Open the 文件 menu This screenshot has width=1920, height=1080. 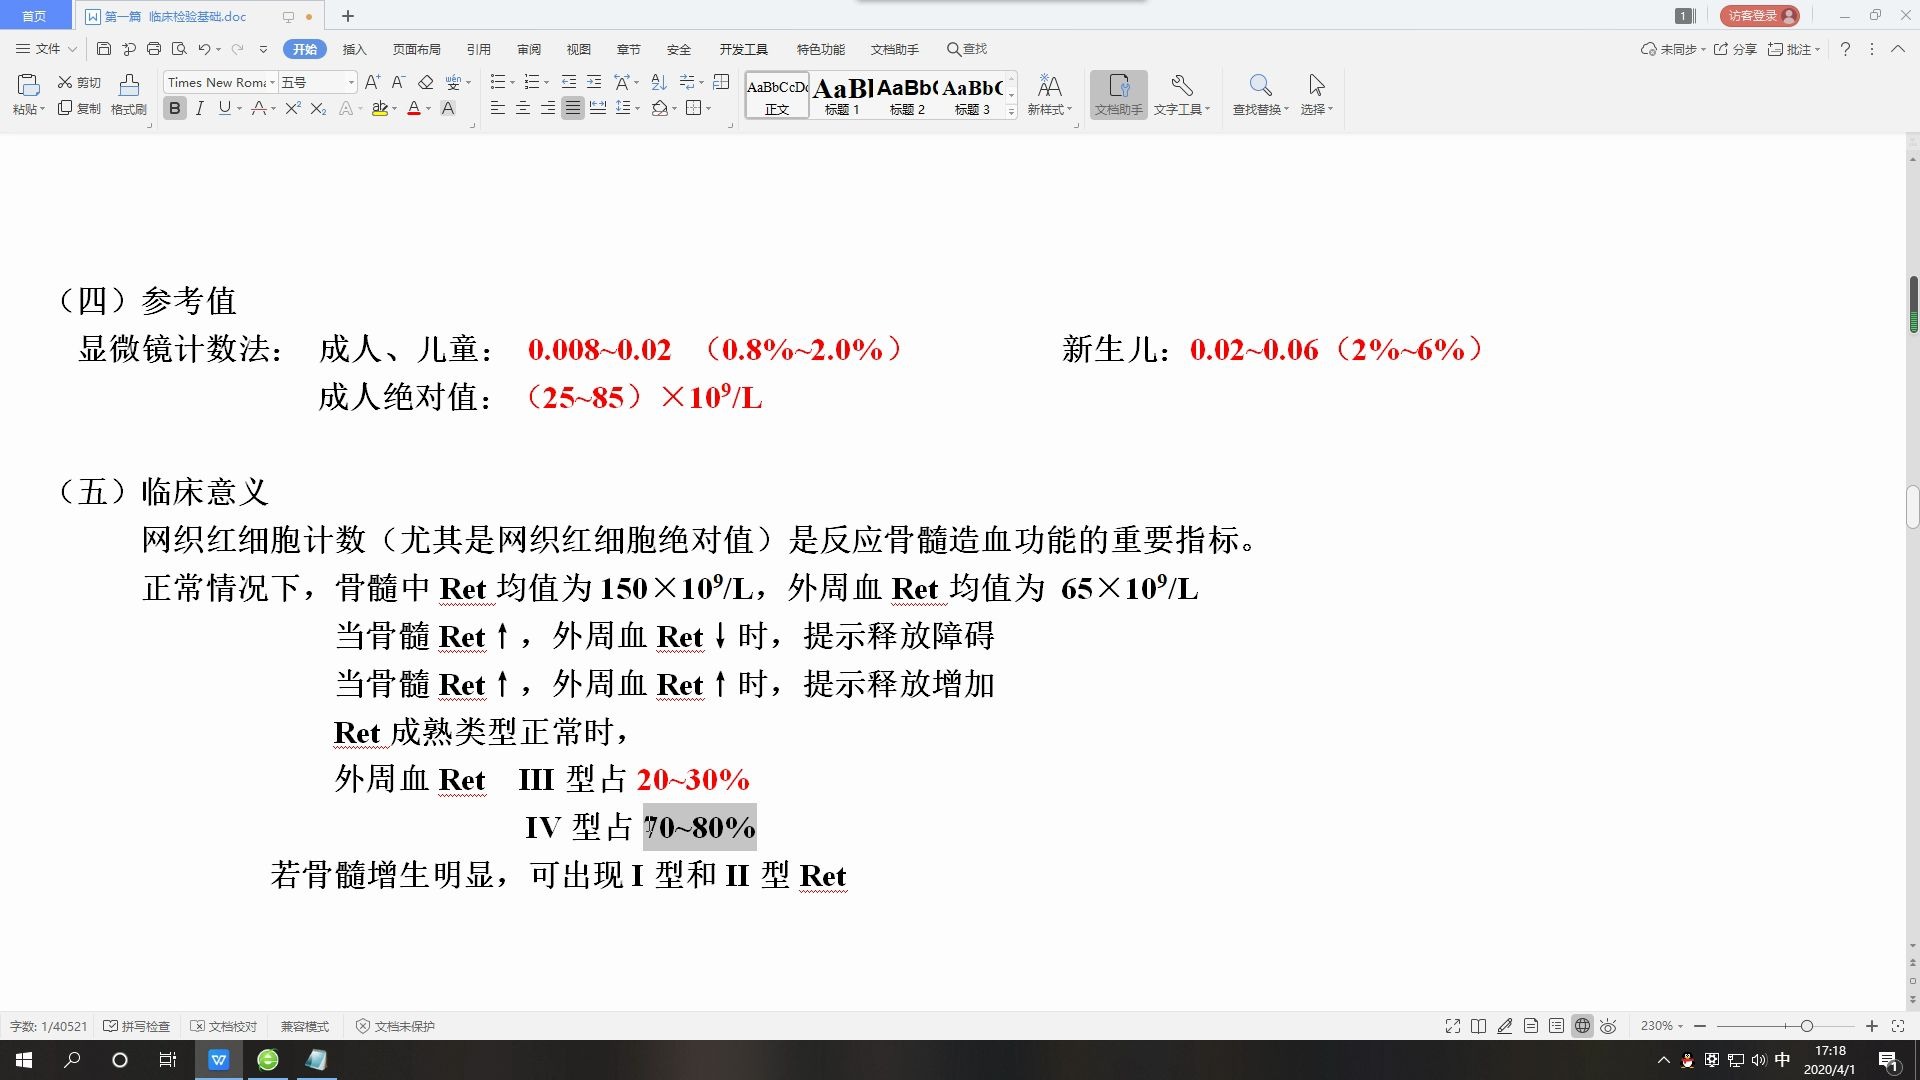coord(46,49)
